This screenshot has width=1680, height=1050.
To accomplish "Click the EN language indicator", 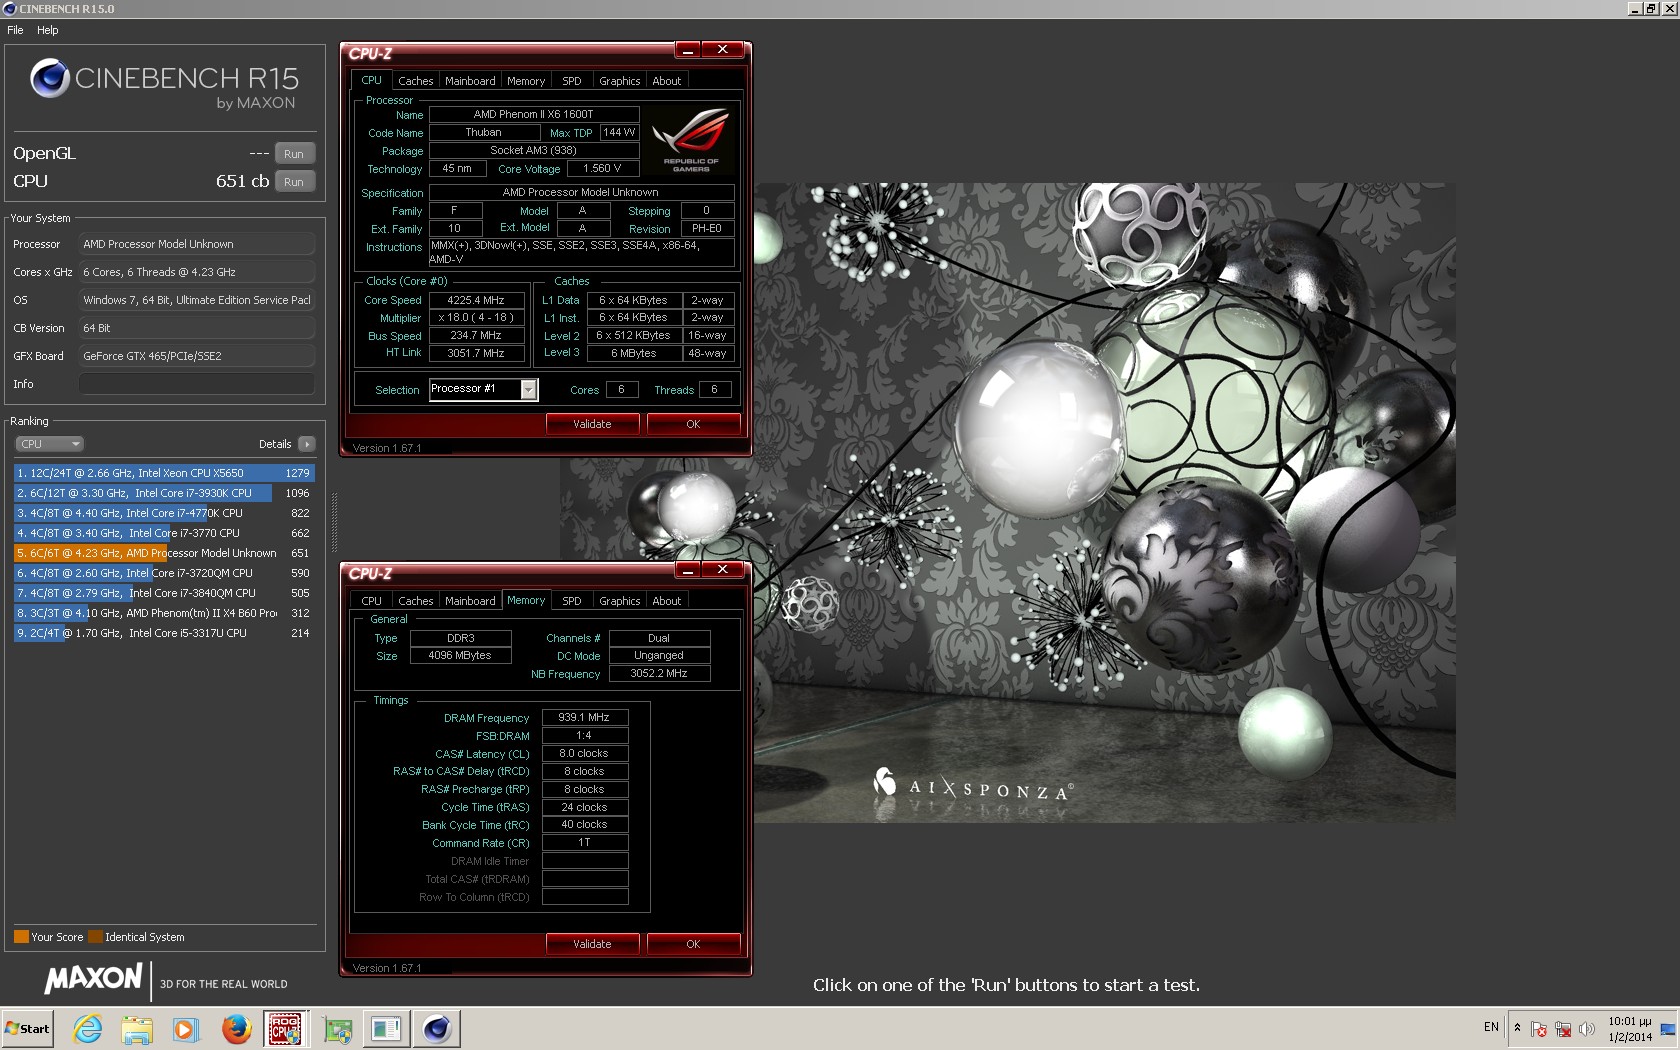I will point(1491,1027).
